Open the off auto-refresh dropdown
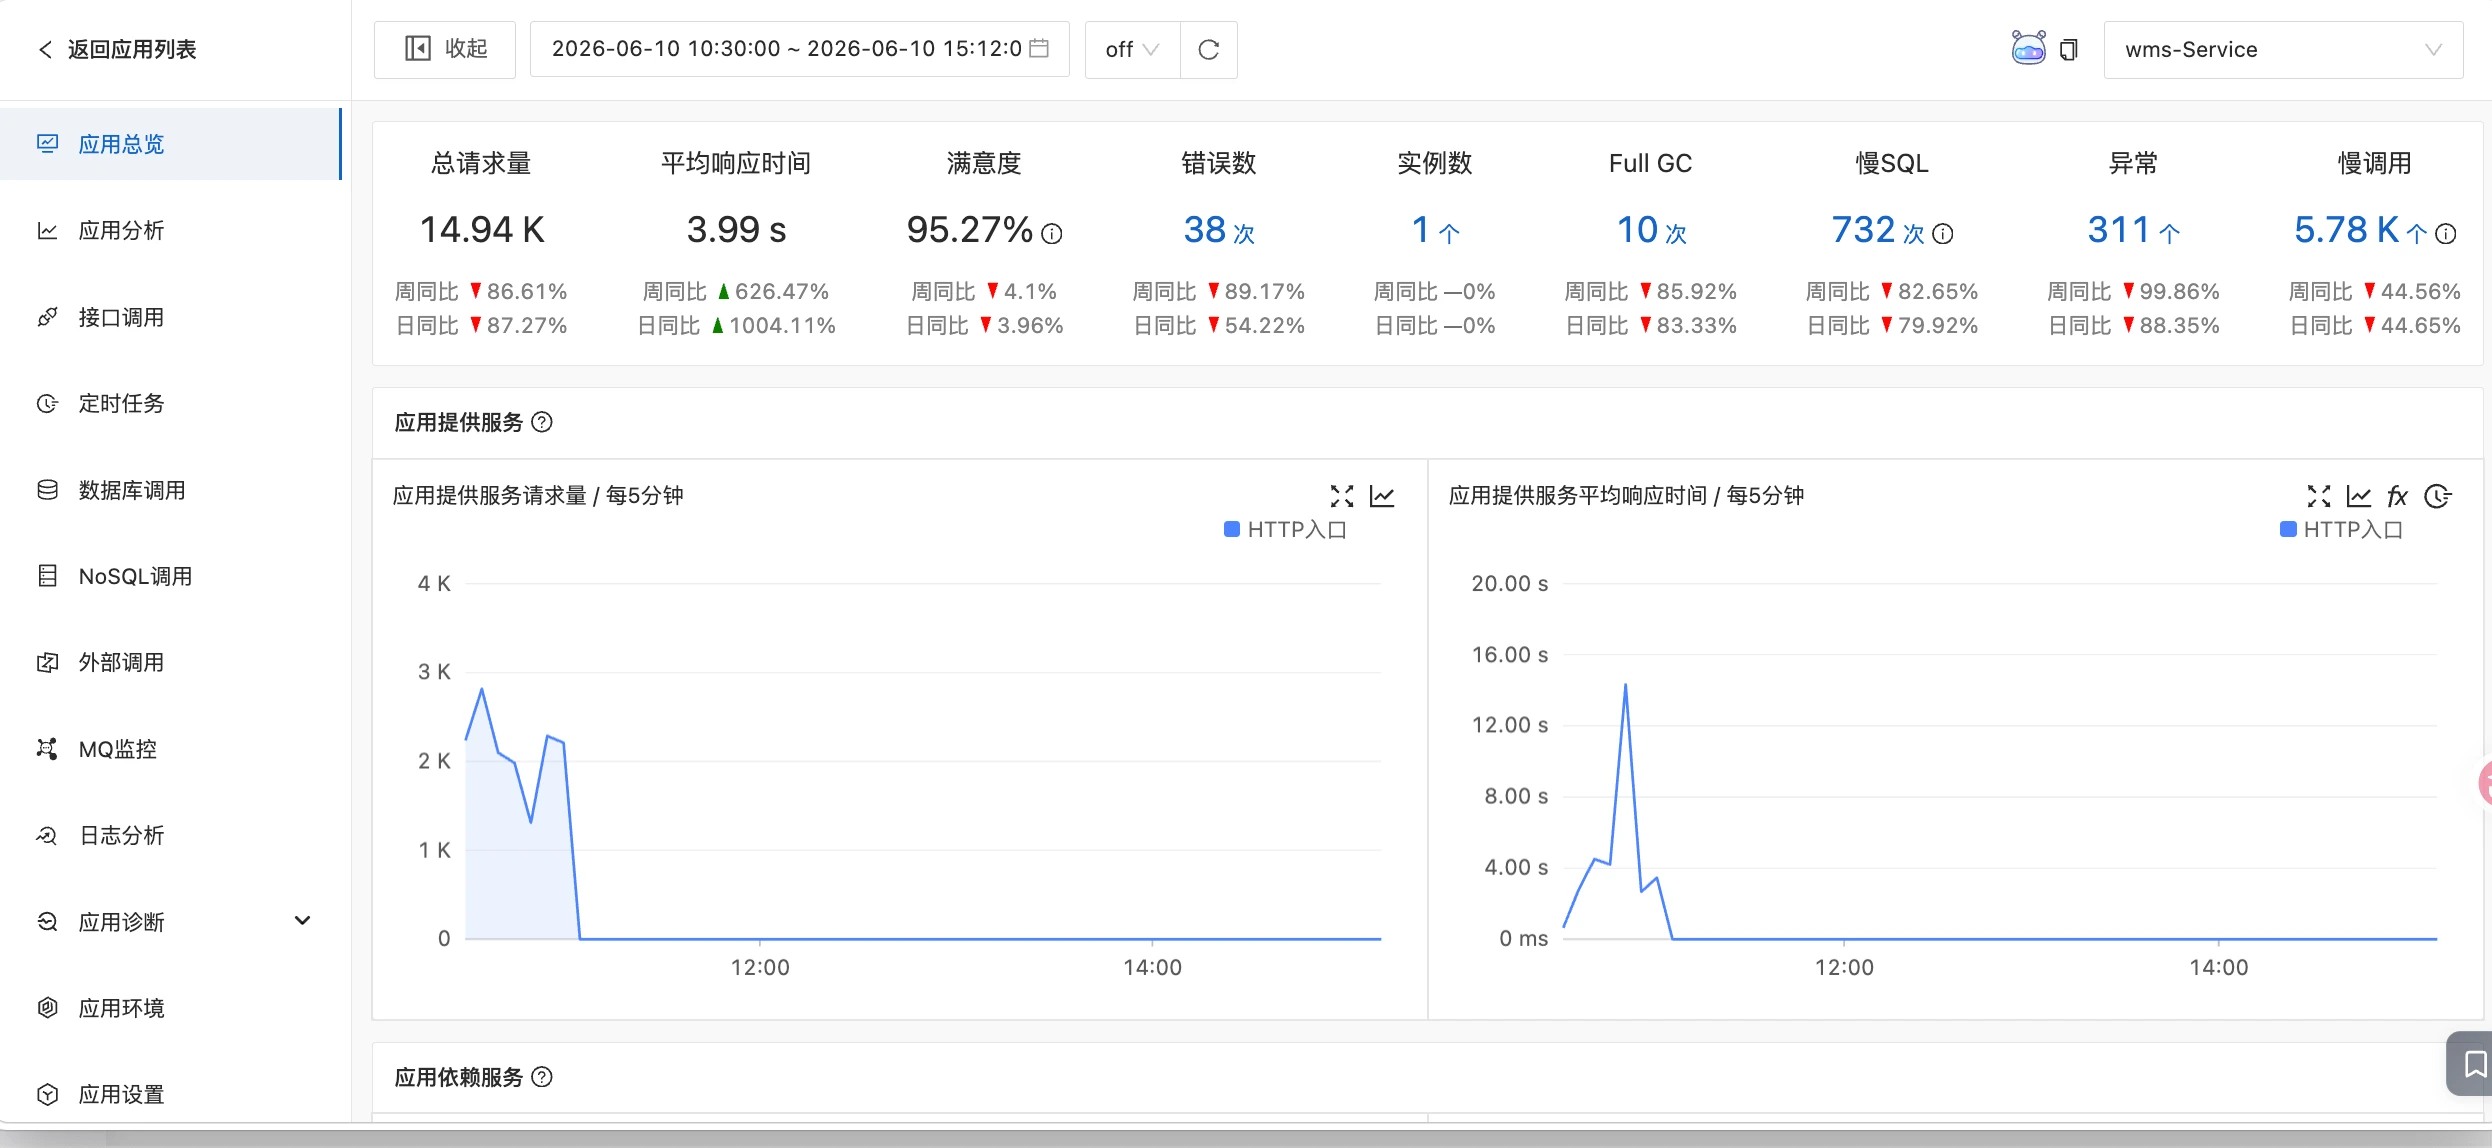This screenshot has height=1148, width=2492. pyautogui.click(x=1132, y=49)
